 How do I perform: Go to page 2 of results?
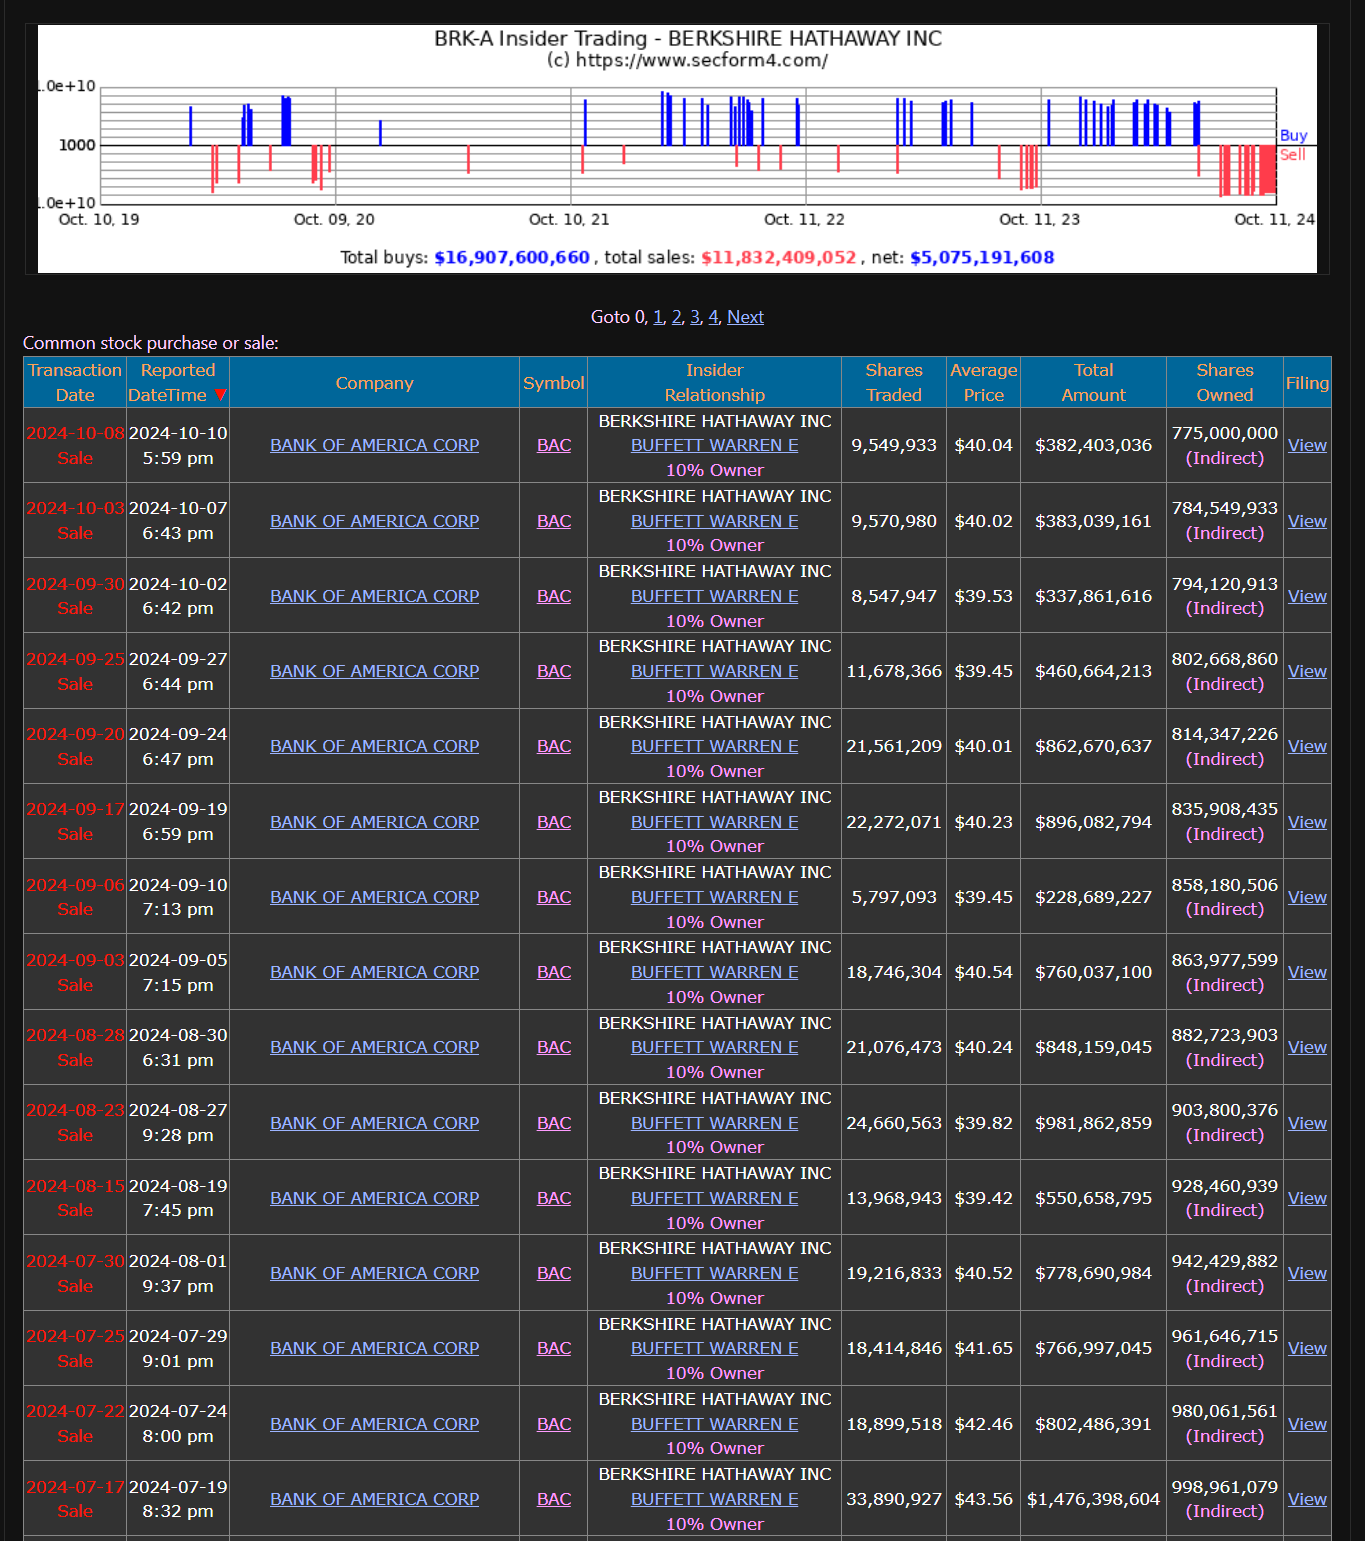coord(677,317)
